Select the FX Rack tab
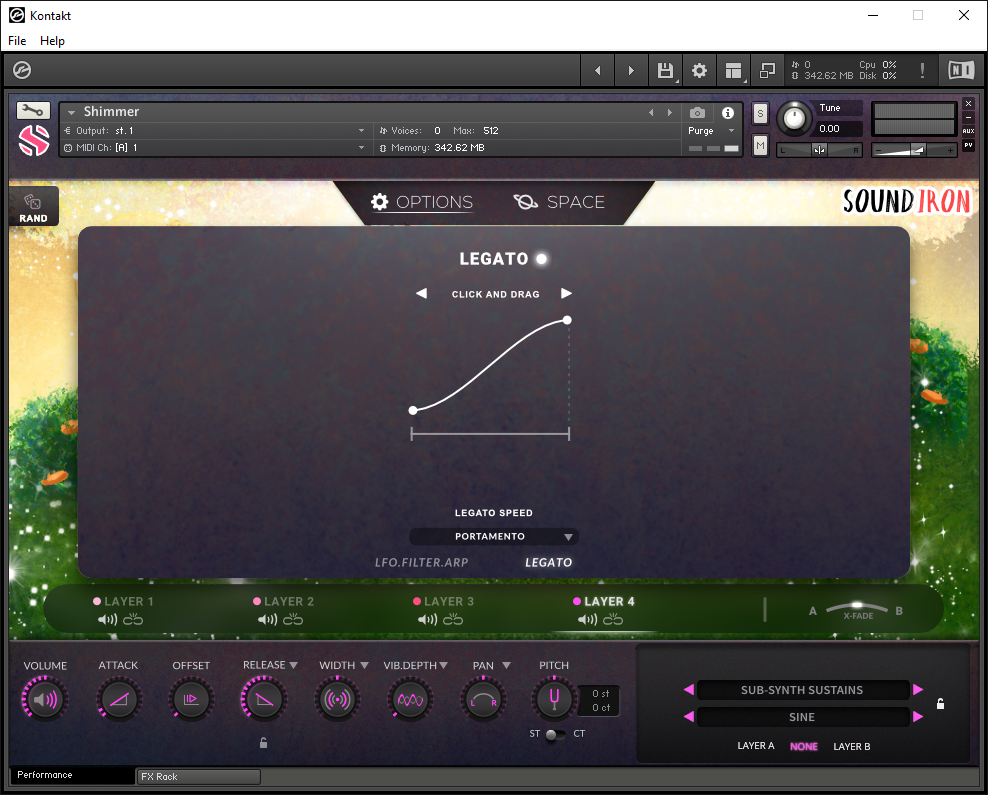988x795 pixels. click(x=198, y=777)
